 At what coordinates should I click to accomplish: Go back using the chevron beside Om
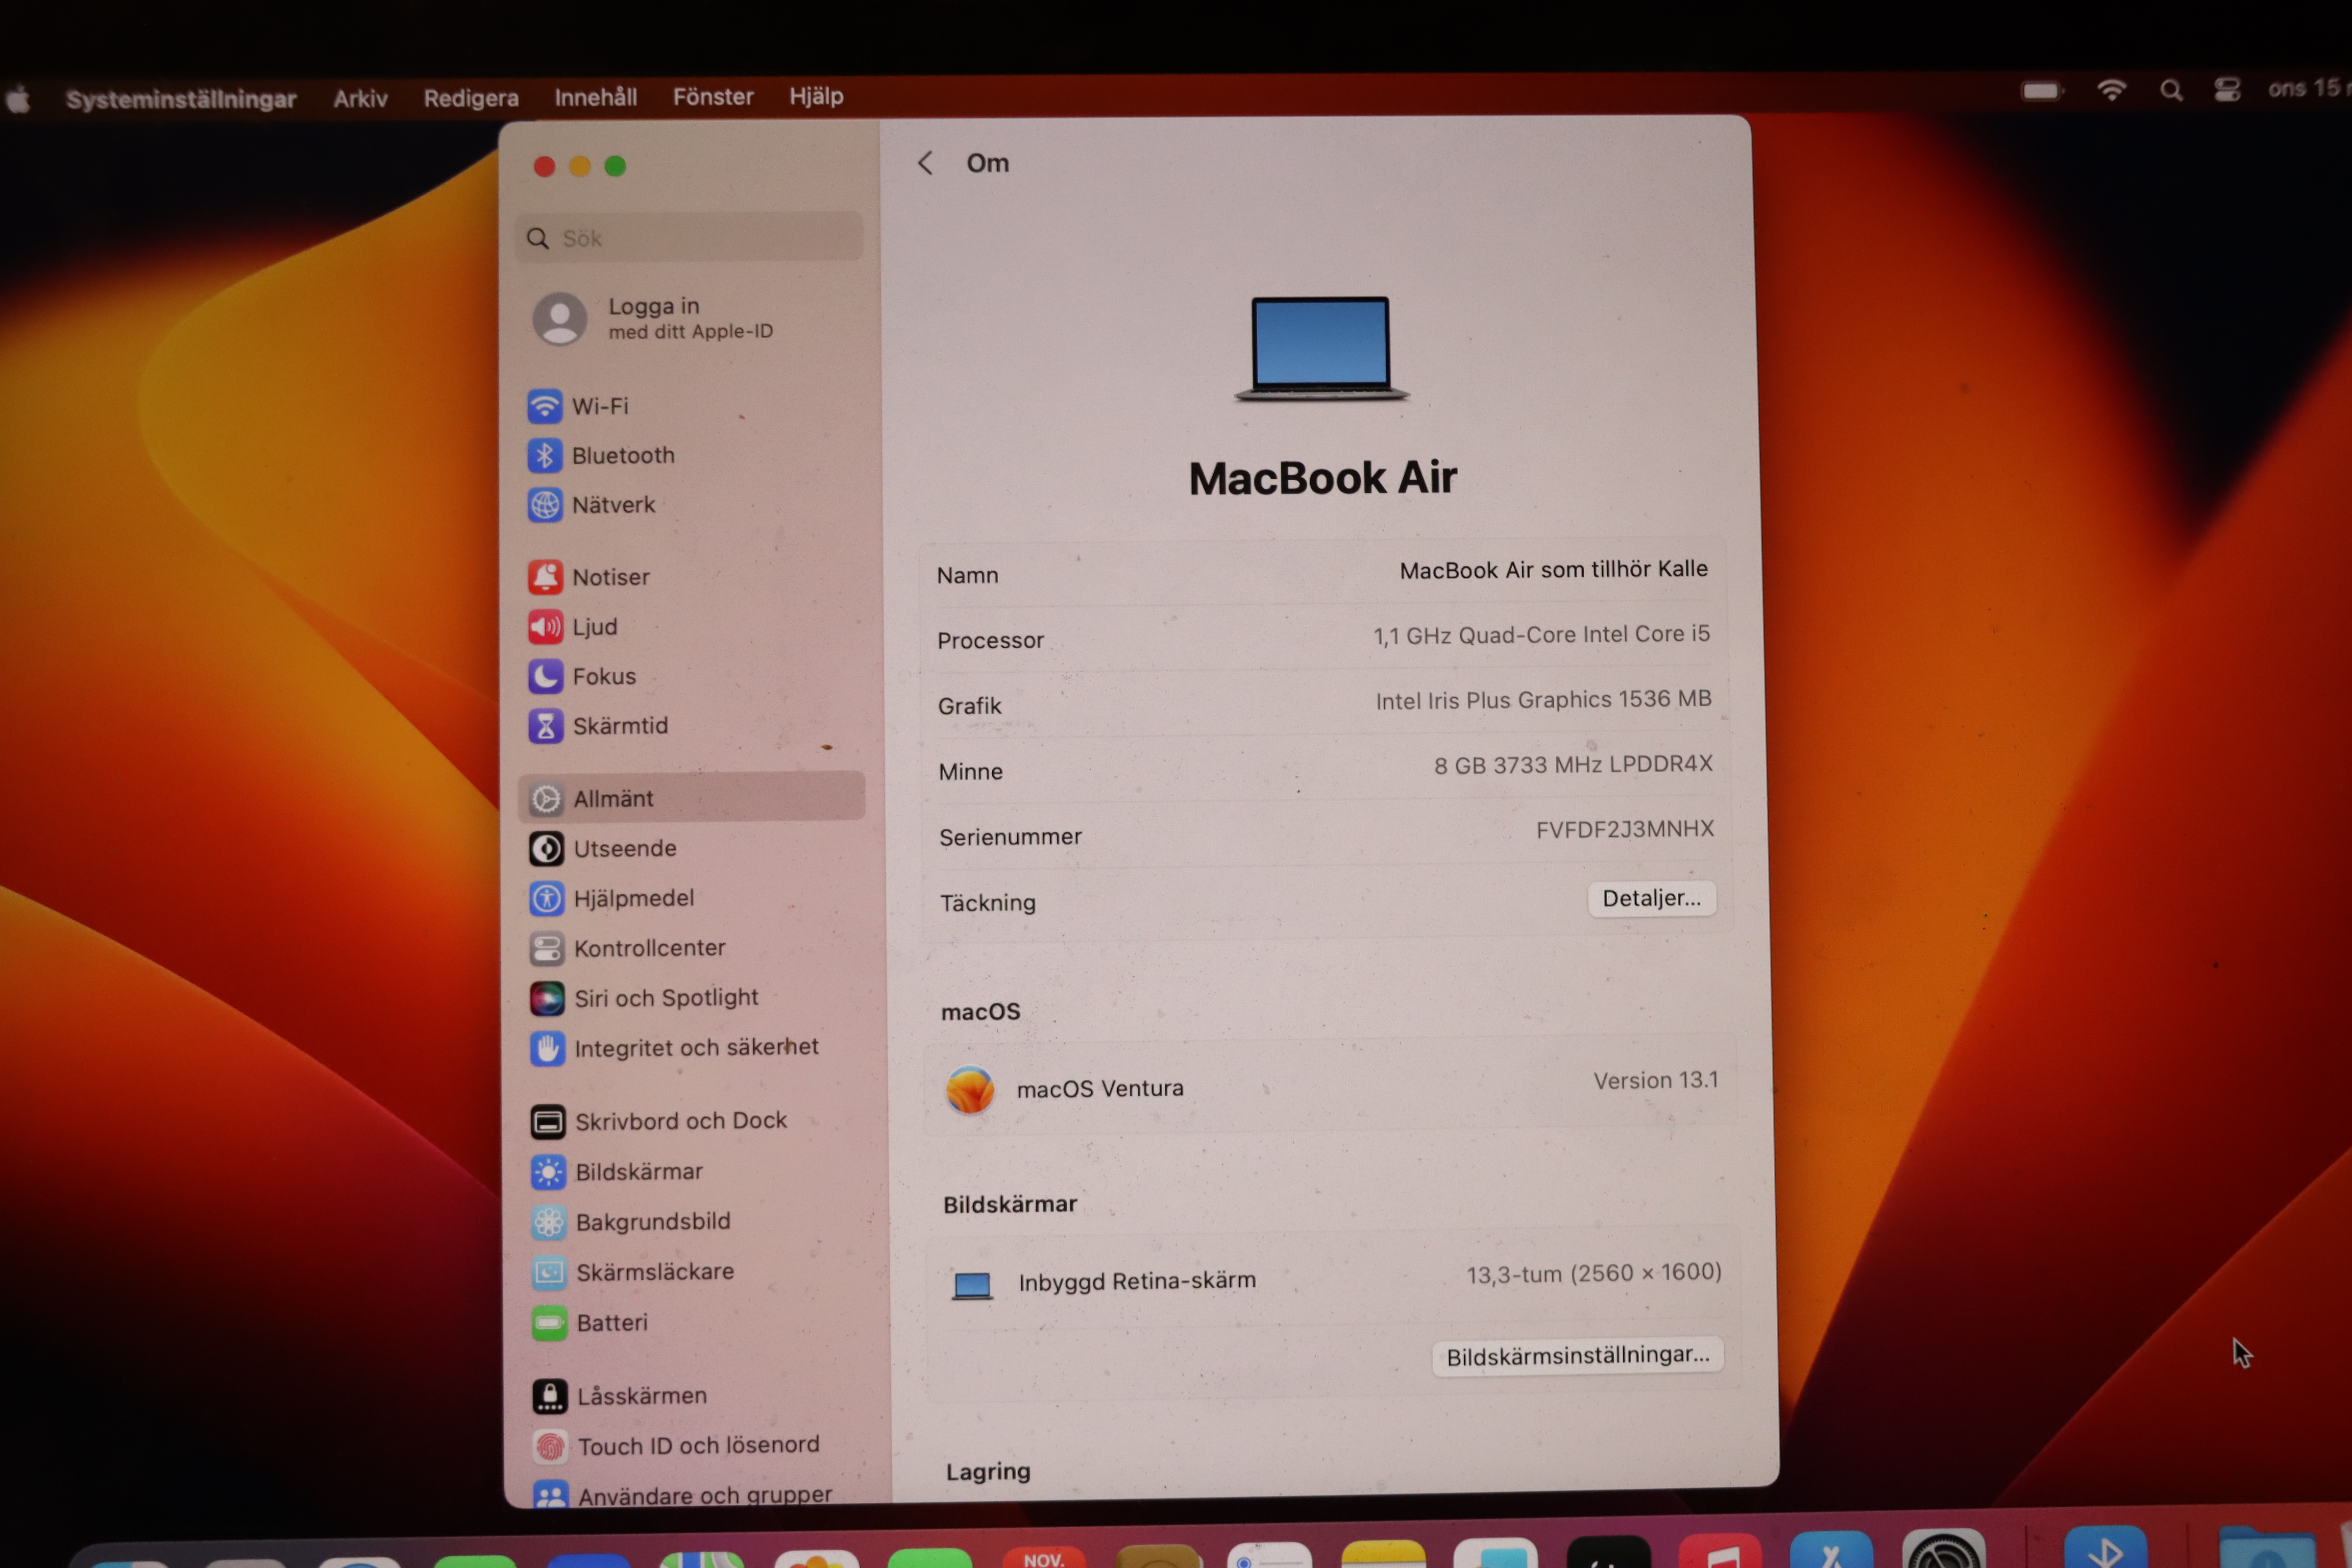[925, 163]
